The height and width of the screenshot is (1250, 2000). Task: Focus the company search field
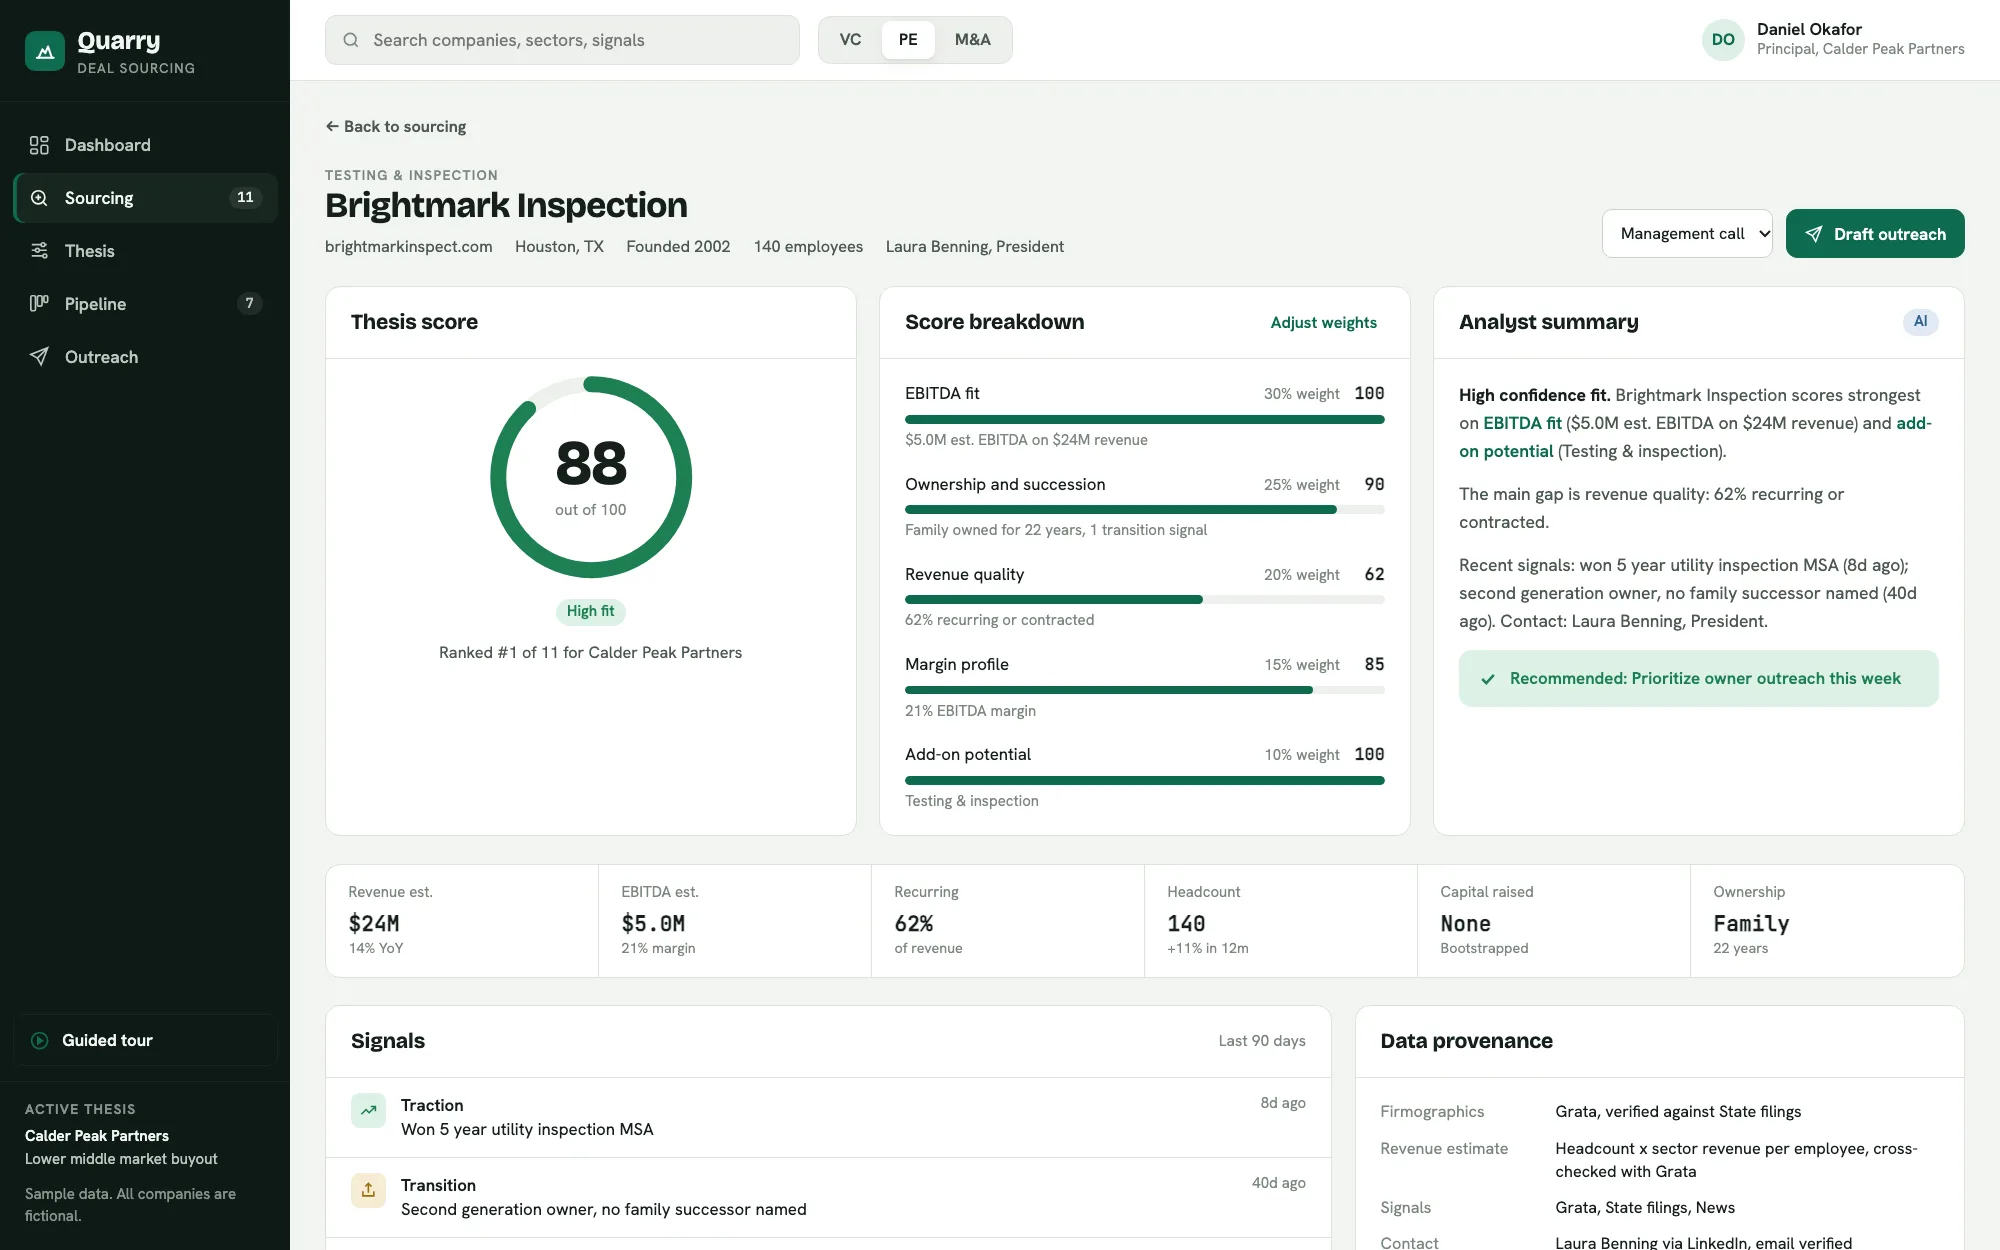click(562, 40)
